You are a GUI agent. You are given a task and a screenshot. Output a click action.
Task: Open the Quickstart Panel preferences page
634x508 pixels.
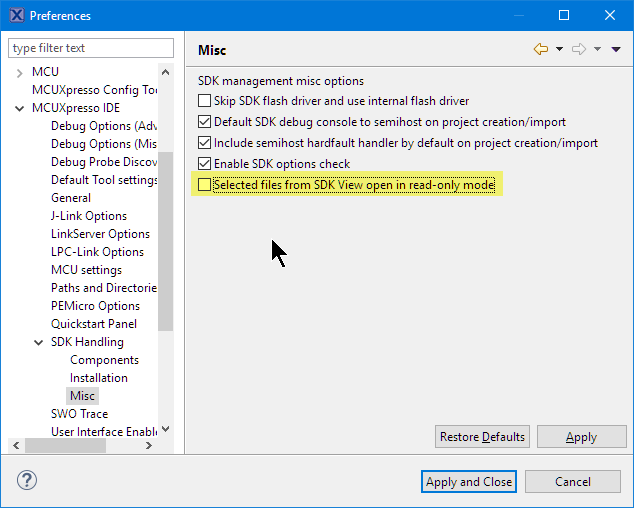click(93, 324)
